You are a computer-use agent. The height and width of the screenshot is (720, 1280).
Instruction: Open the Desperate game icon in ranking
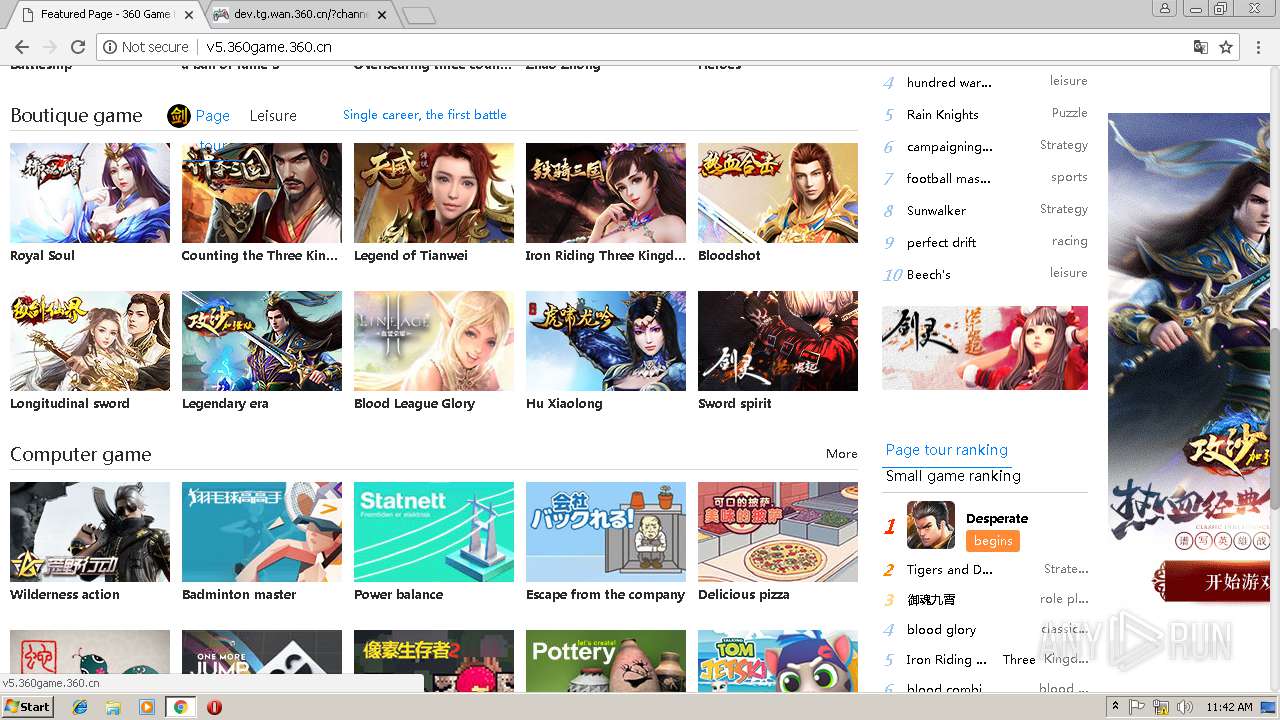coord(930,525)
